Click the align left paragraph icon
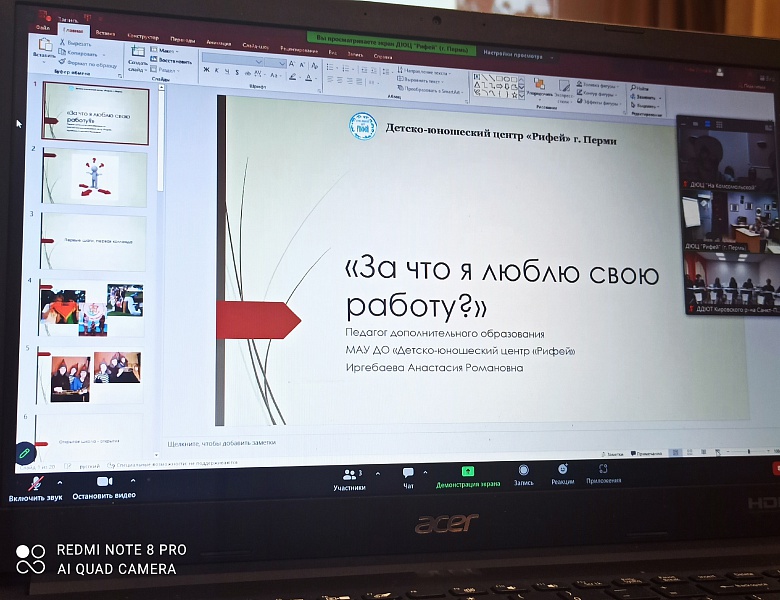The image size is (780, 600). (x=330, y=79)
